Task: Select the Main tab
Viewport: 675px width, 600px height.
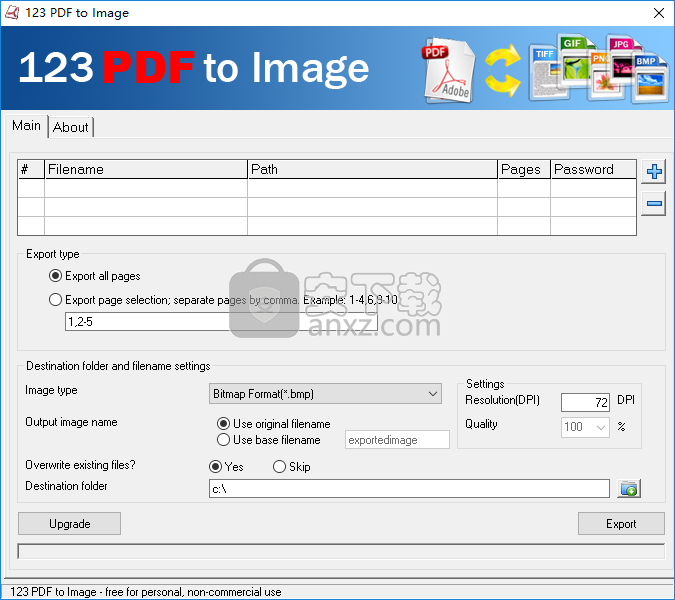Action: 26,125
